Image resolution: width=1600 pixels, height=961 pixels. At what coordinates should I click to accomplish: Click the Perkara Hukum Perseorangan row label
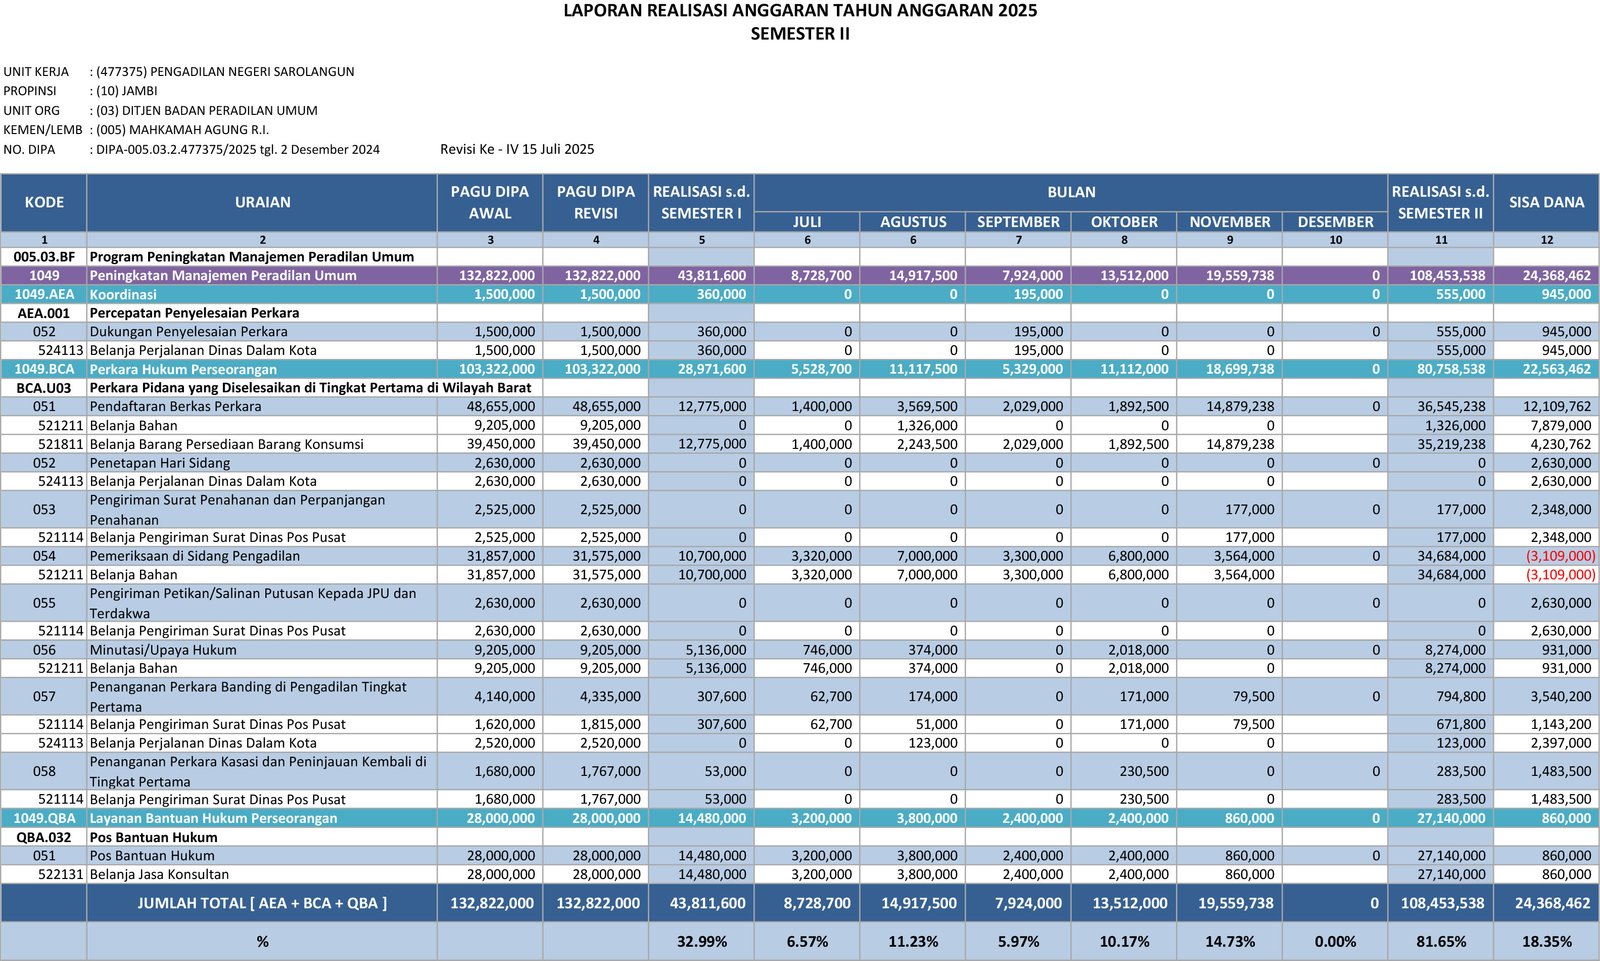coord(183,369)
